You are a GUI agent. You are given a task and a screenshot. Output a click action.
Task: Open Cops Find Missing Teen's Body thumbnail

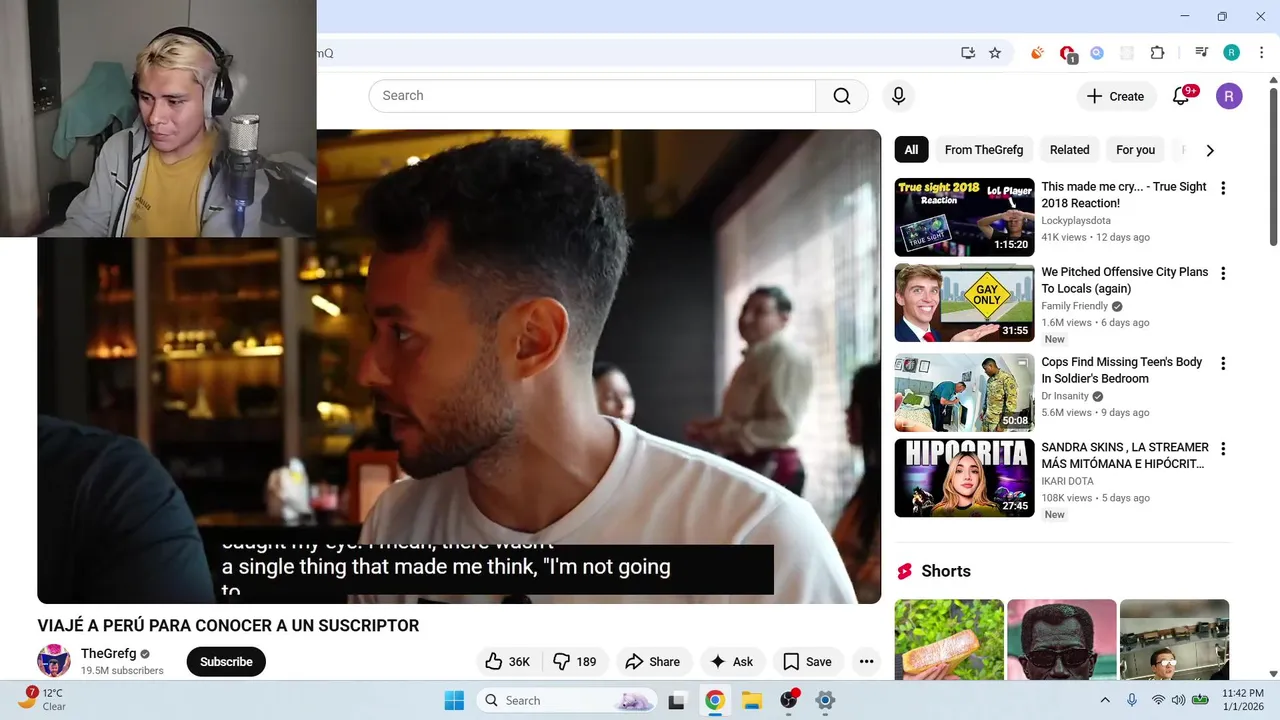[964, 392]
